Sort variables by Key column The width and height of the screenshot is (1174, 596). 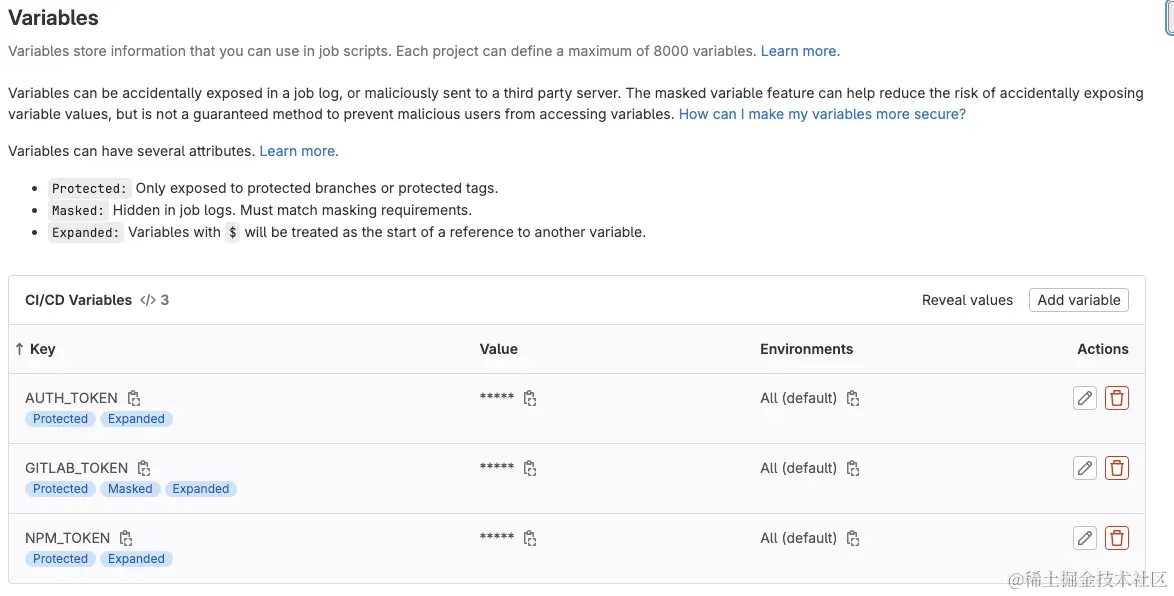(x=36, y=349)
